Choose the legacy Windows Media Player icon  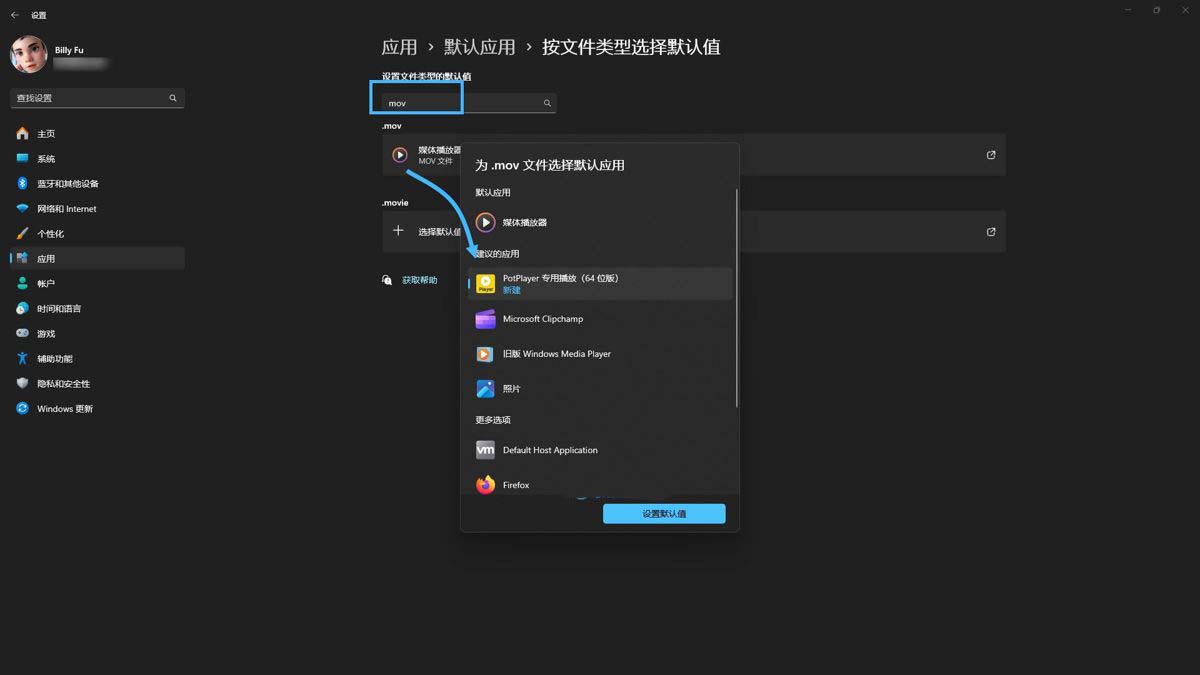click(x=485, y=354)
